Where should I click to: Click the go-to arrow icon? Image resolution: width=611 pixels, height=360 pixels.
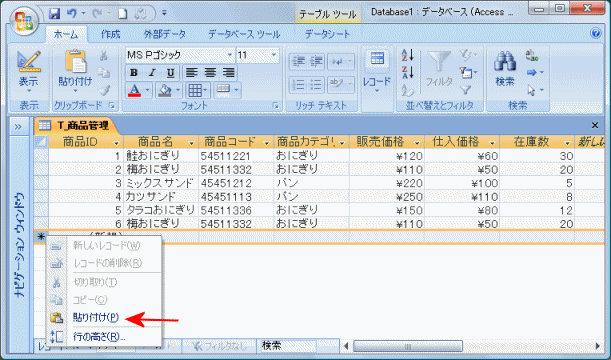click(532, 73)
